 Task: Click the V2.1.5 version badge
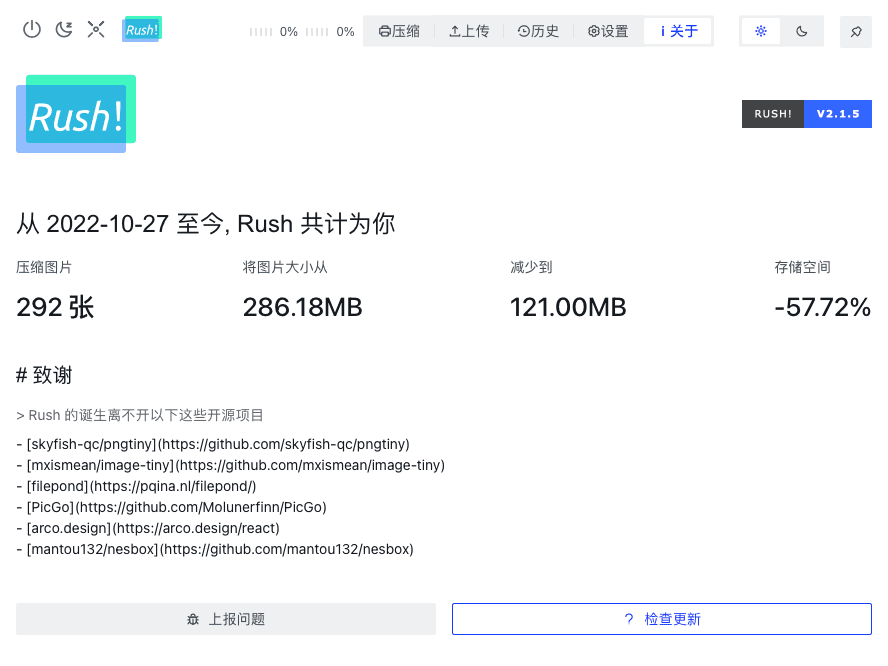[x=838, y=114]
